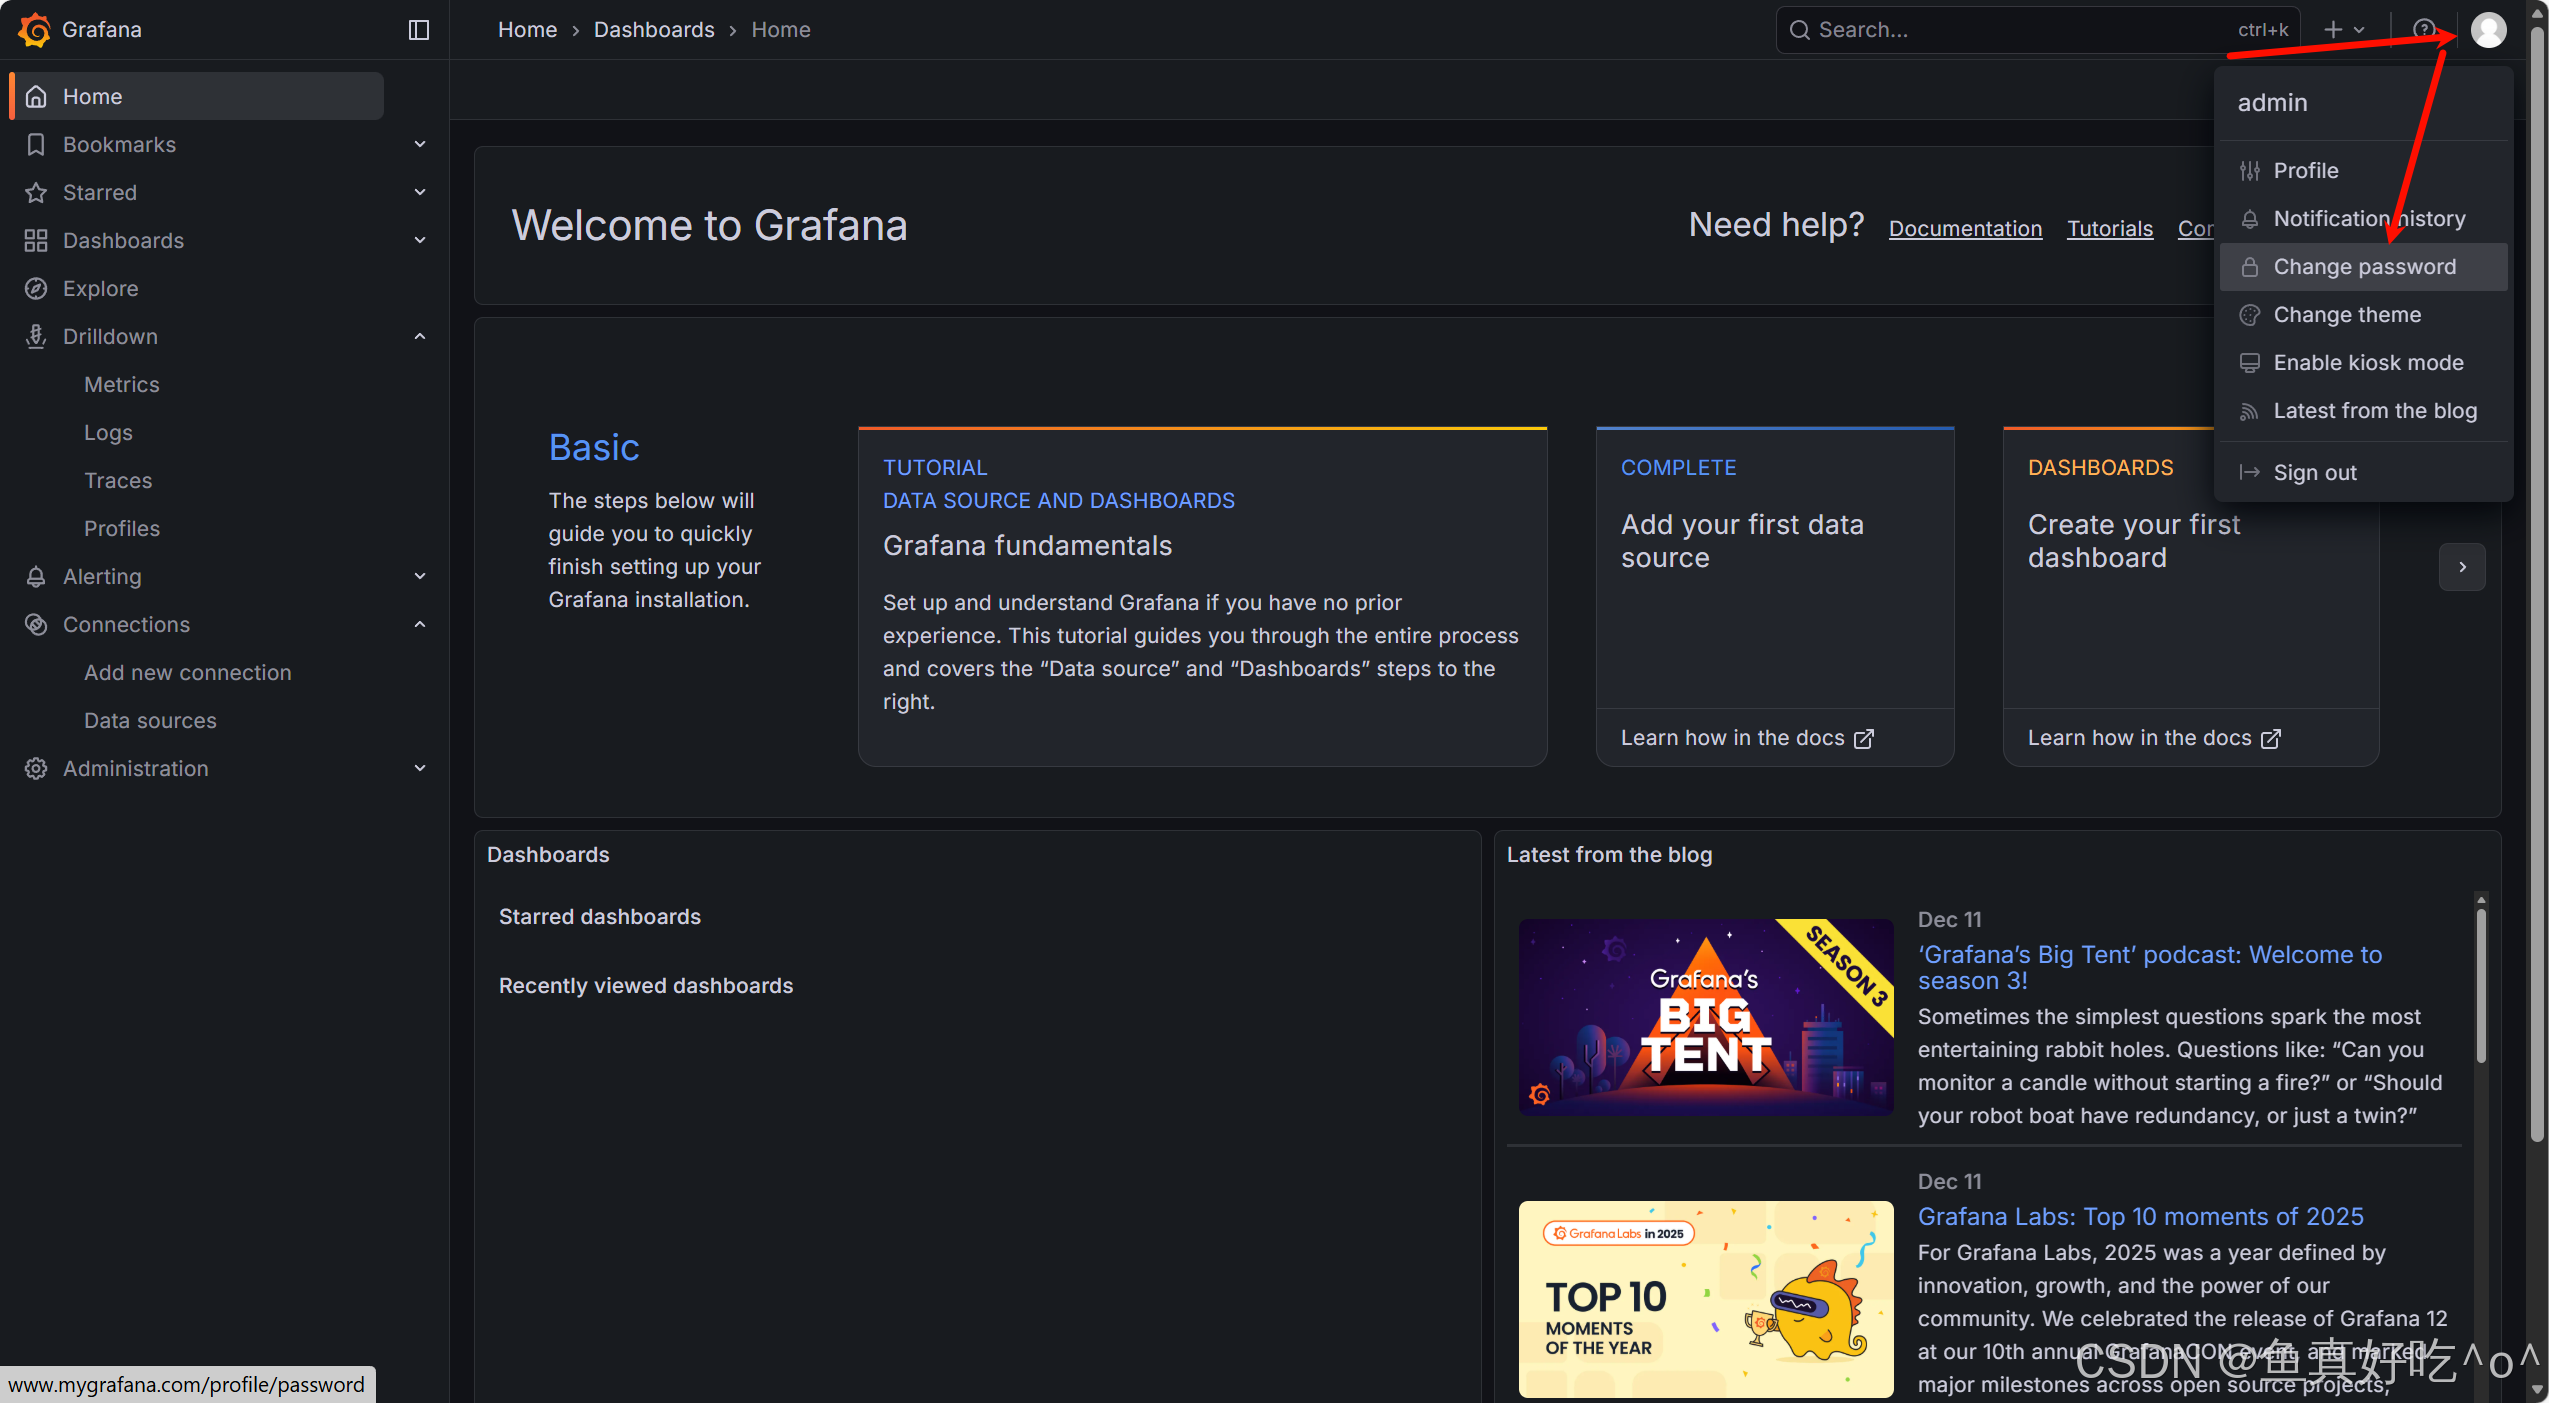Open the plus new-item dropdown
Viewport: 2549px width, 1403px height.
(2343, 30)
